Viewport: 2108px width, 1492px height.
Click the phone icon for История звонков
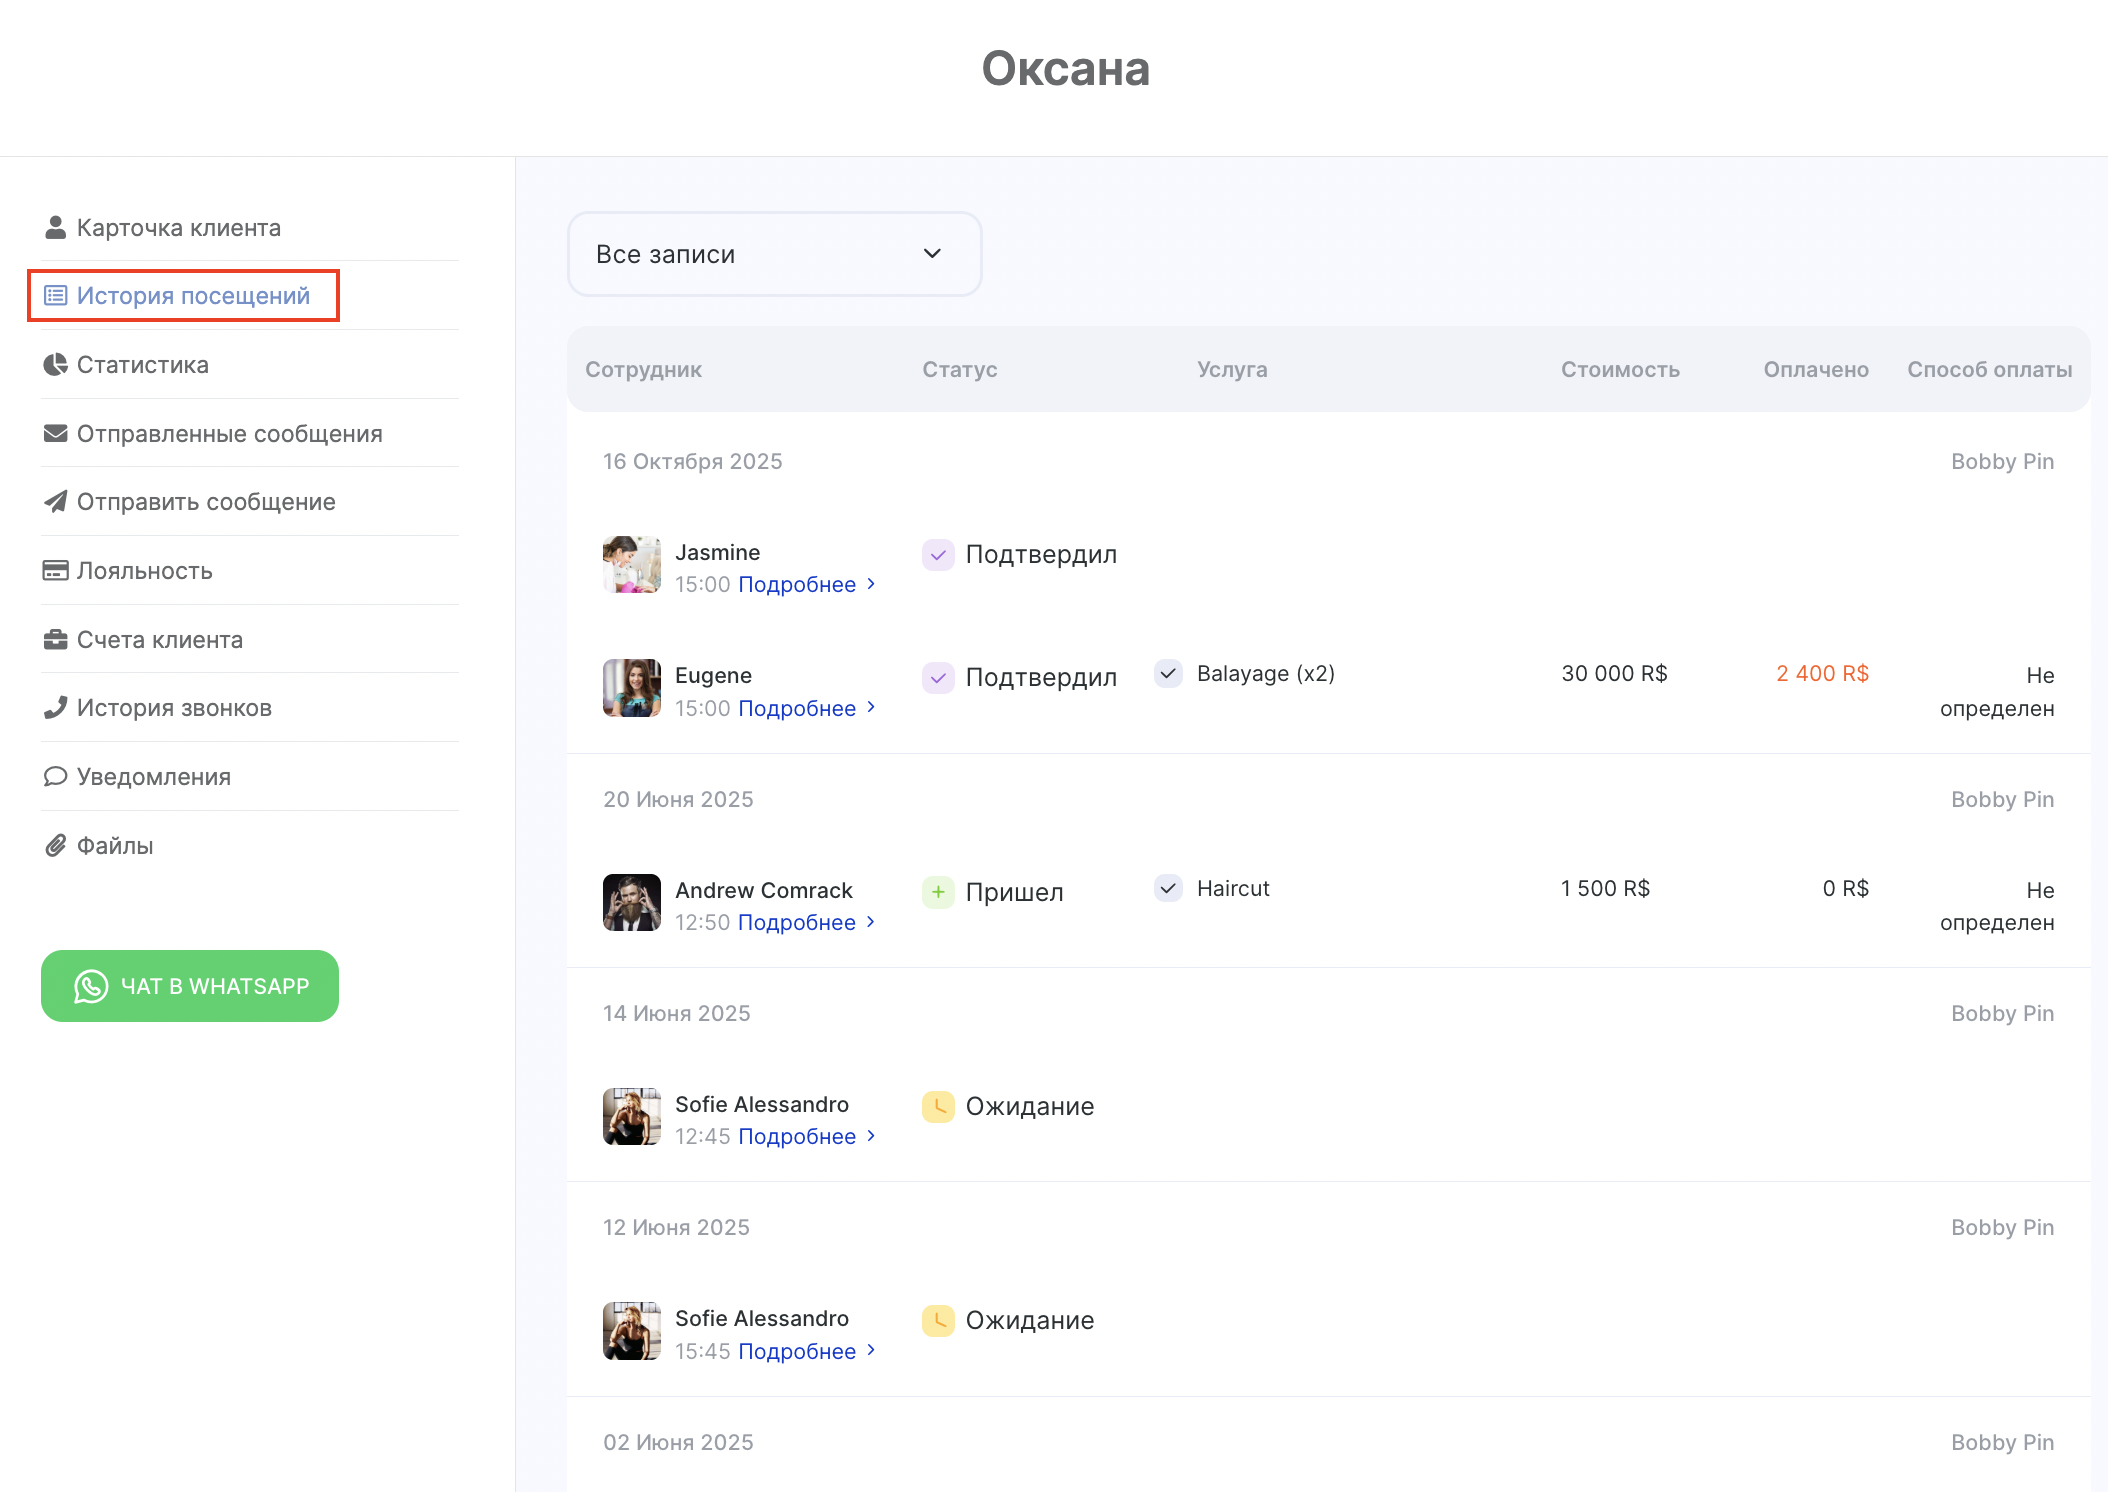click(x=55, y=708)
